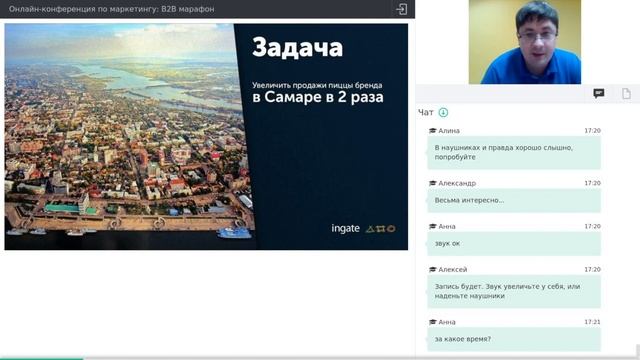Click the graduation cap icon beside Алексей
This screenshot has width=640, height=360.
[x=433, y=269]
